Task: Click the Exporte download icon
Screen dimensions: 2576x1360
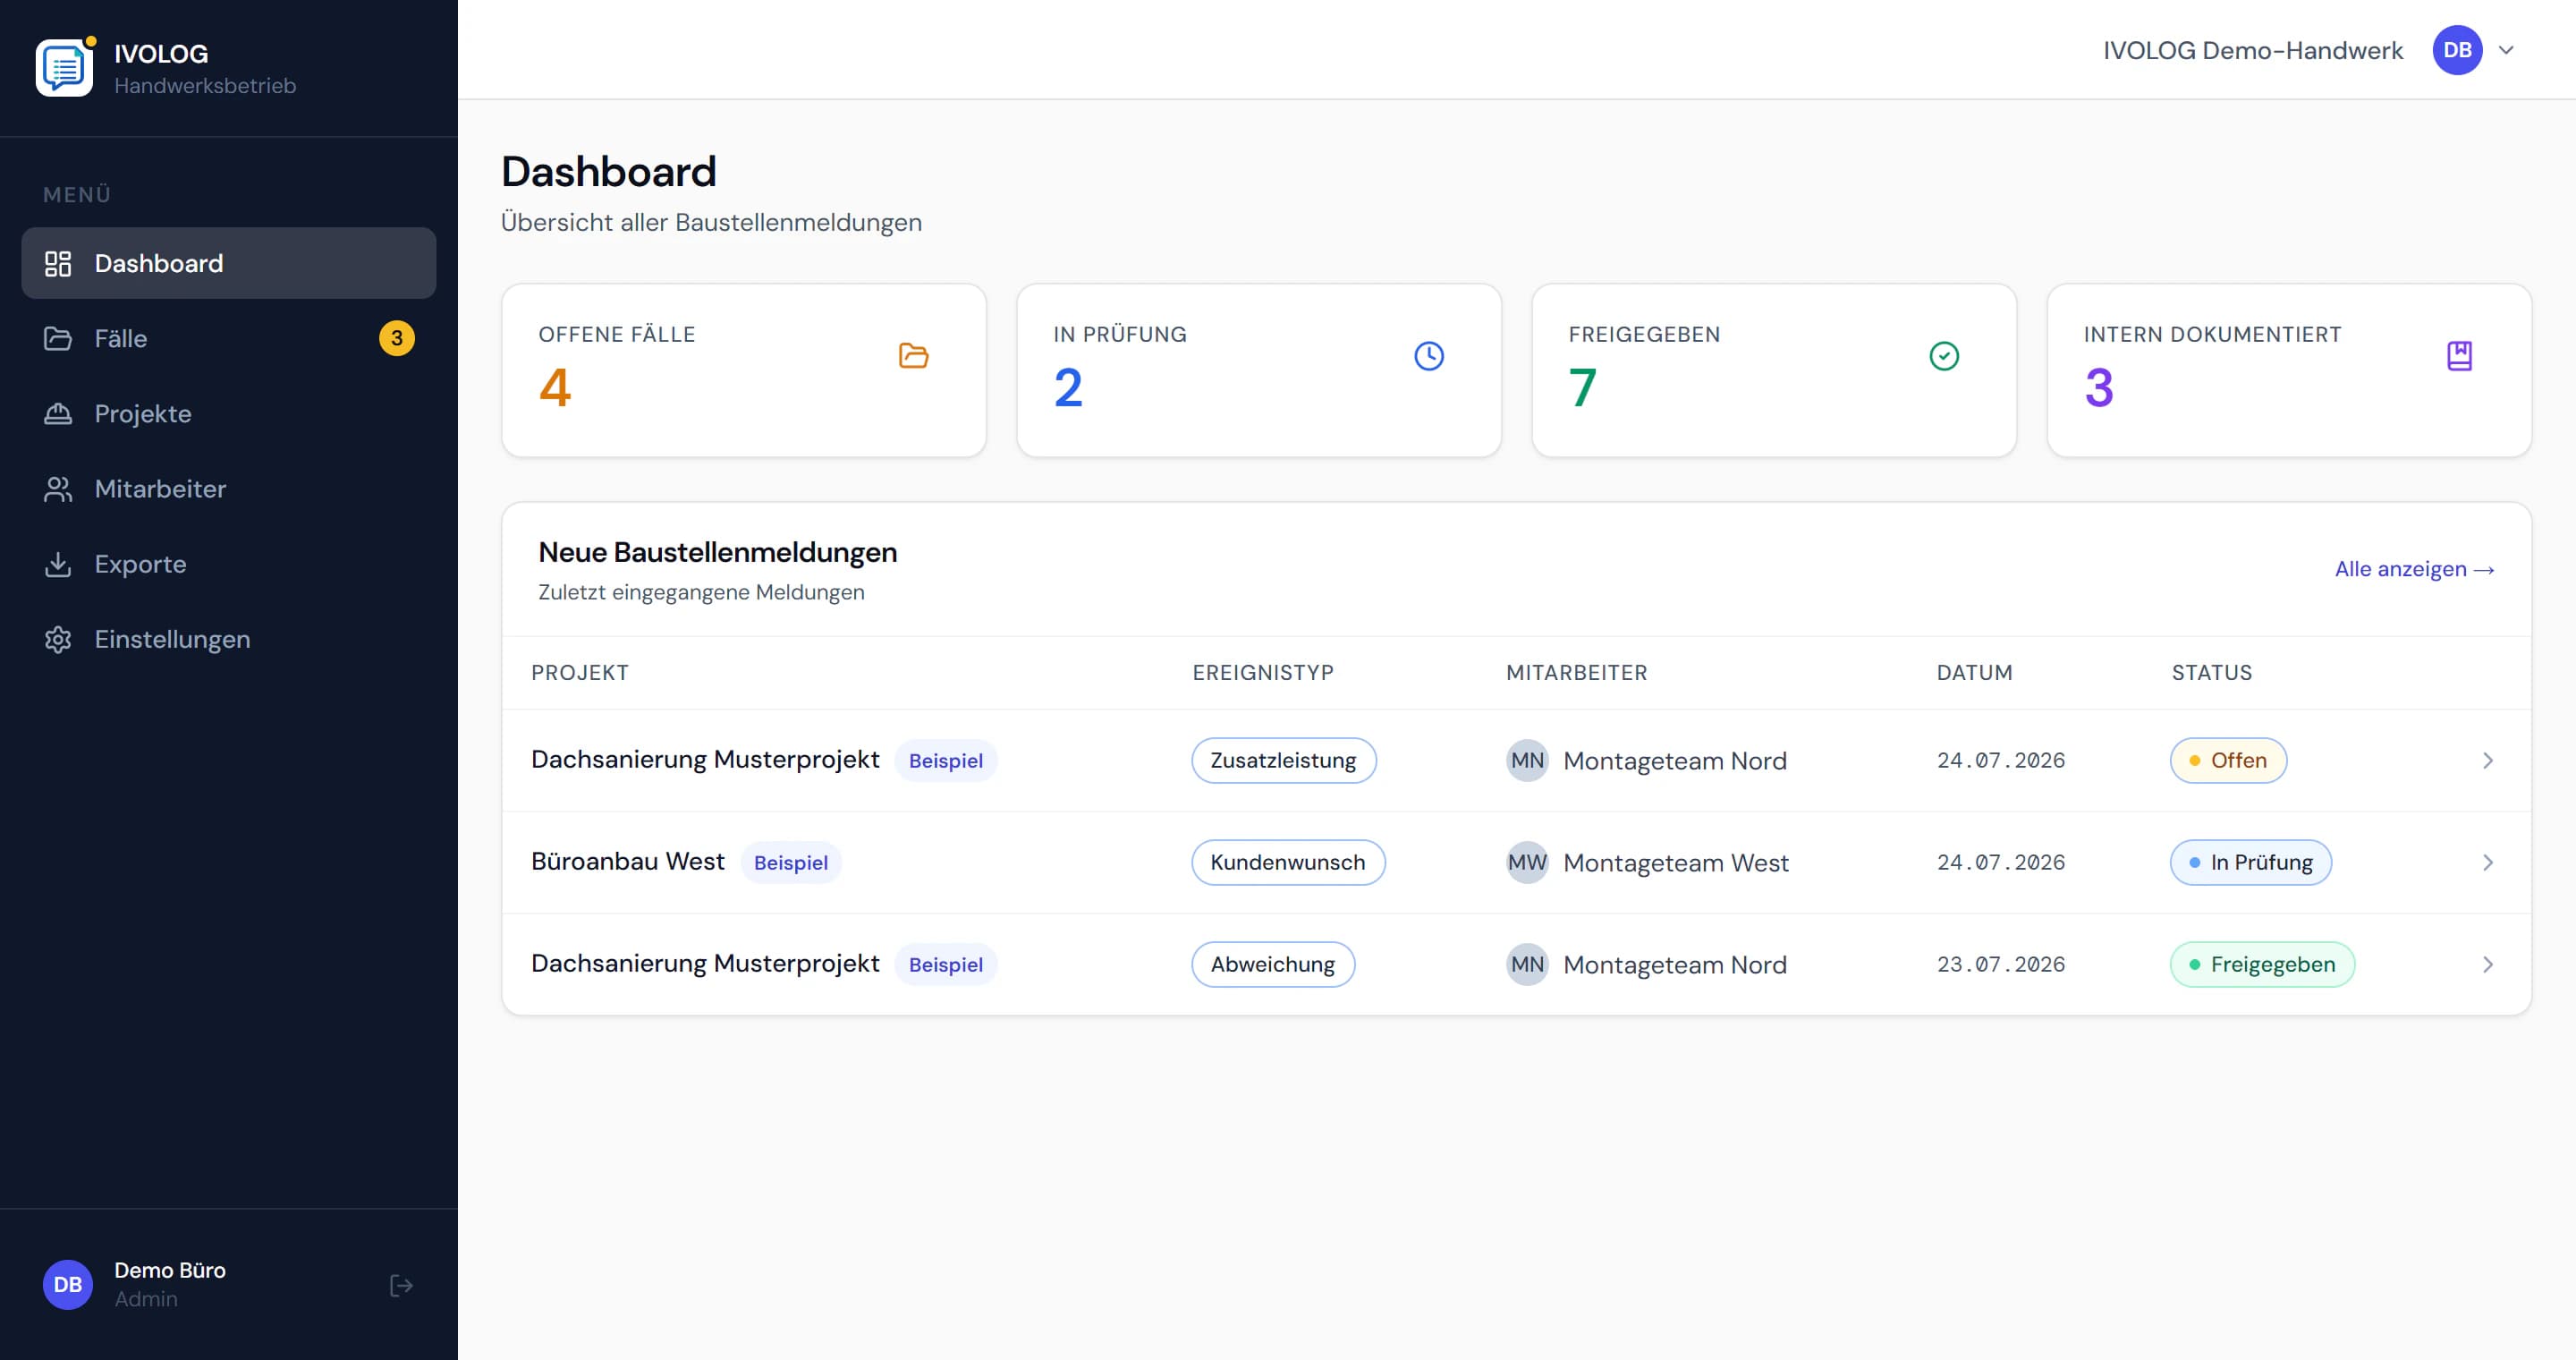Action: coord(58,564)
